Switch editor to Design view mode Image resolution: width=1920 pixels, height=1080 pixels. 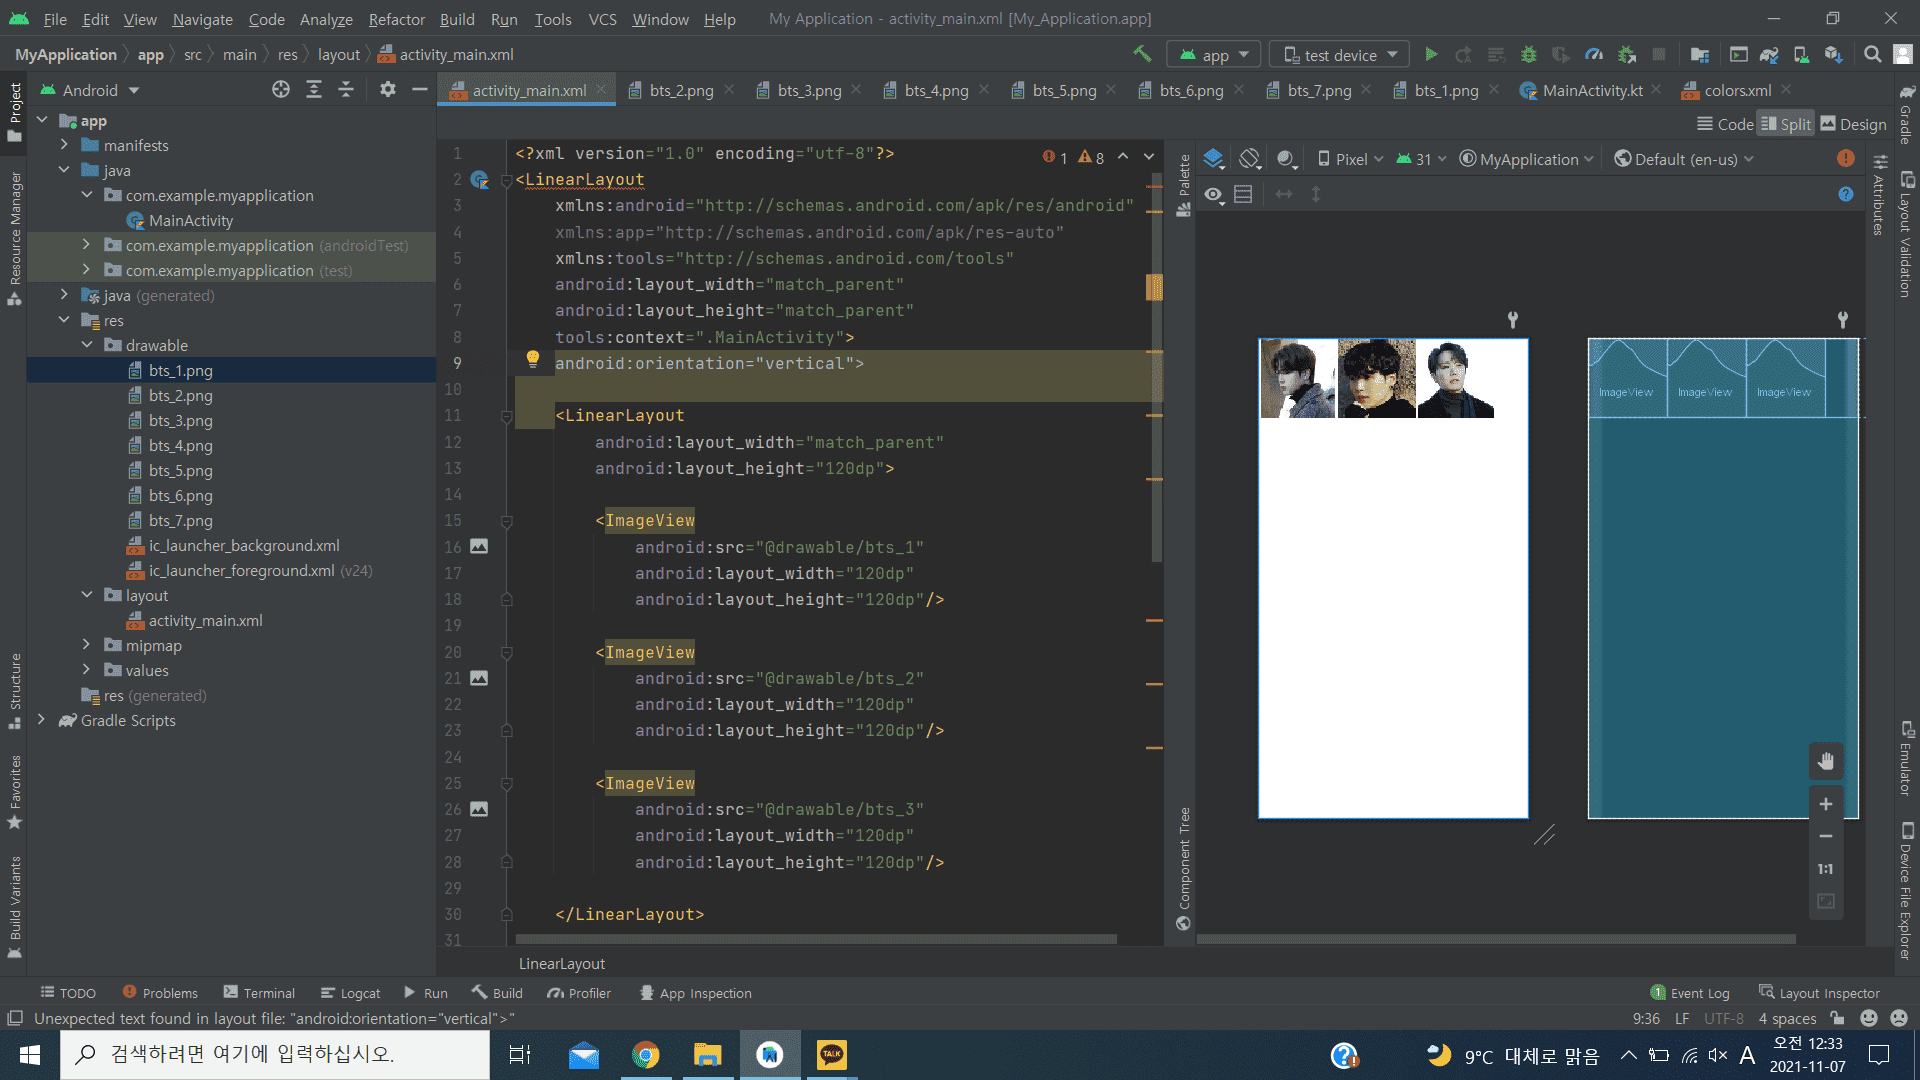(1853, 124)
